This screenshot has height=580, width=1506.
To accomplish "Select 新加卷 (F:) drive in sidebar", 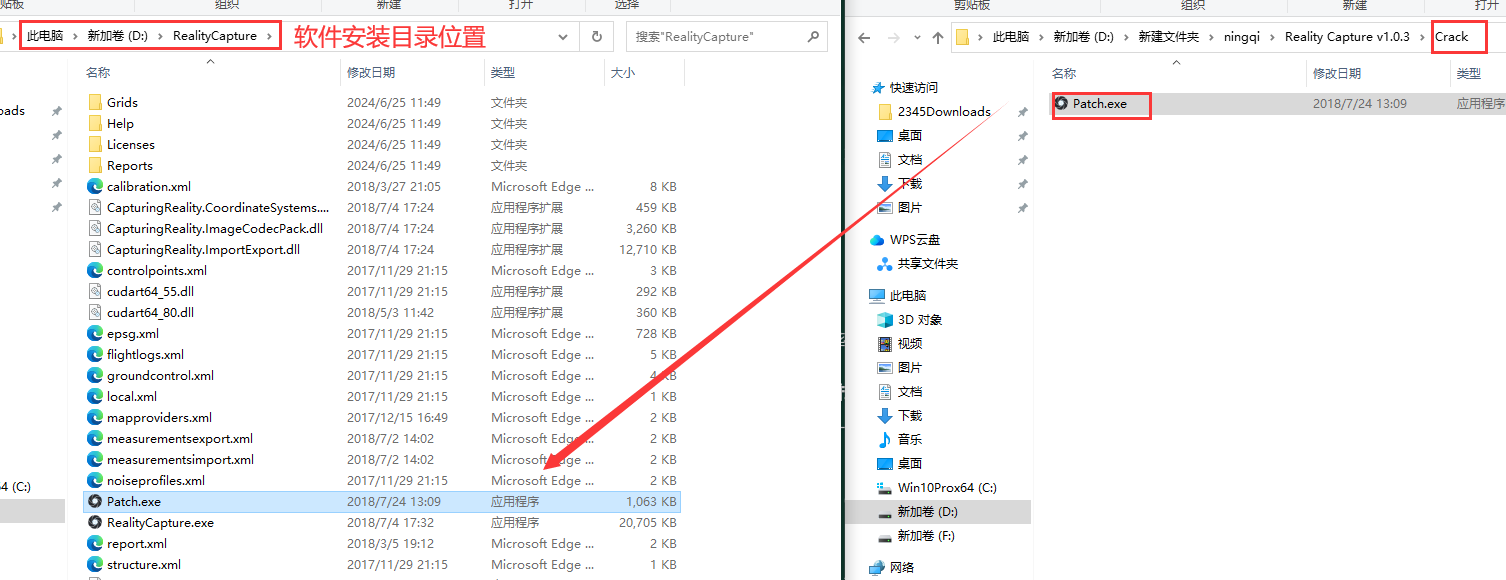I will tap(925, 535).
